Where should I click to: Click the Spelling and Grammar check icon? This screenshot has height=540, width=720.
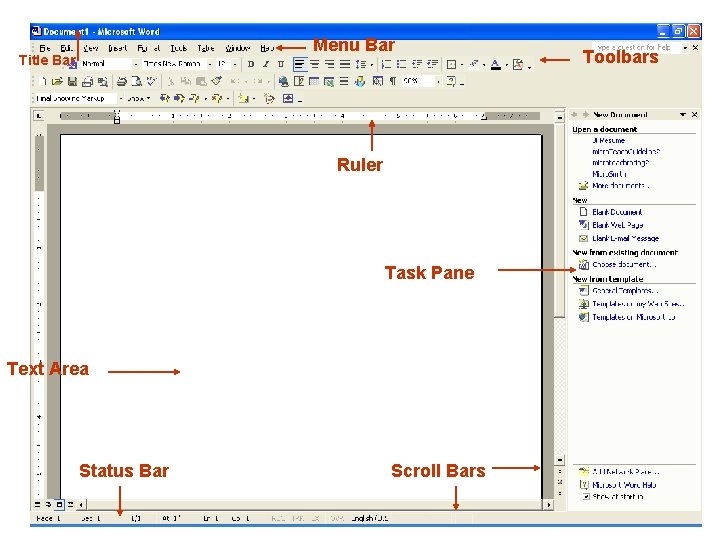pyautogui.click(x=151, y=81)
